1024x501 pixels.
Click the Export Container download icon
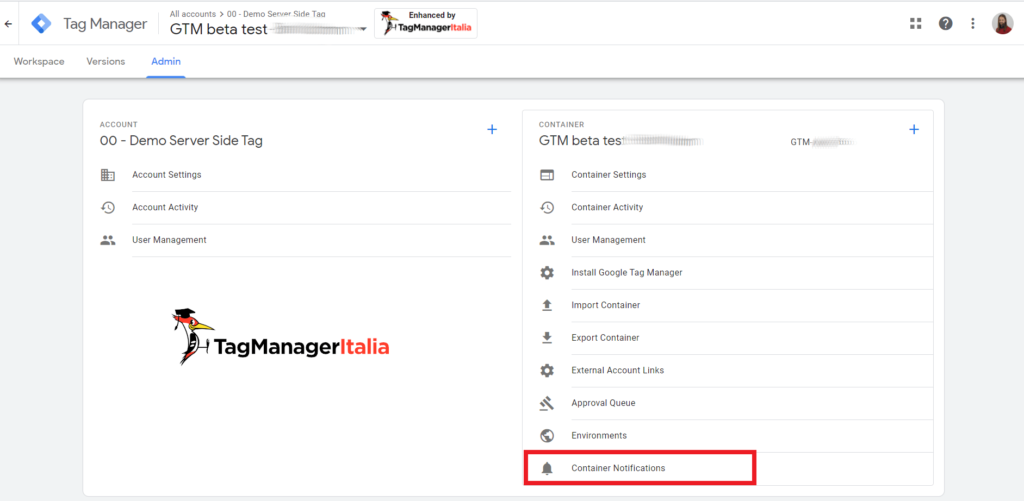tap(547, 338)
